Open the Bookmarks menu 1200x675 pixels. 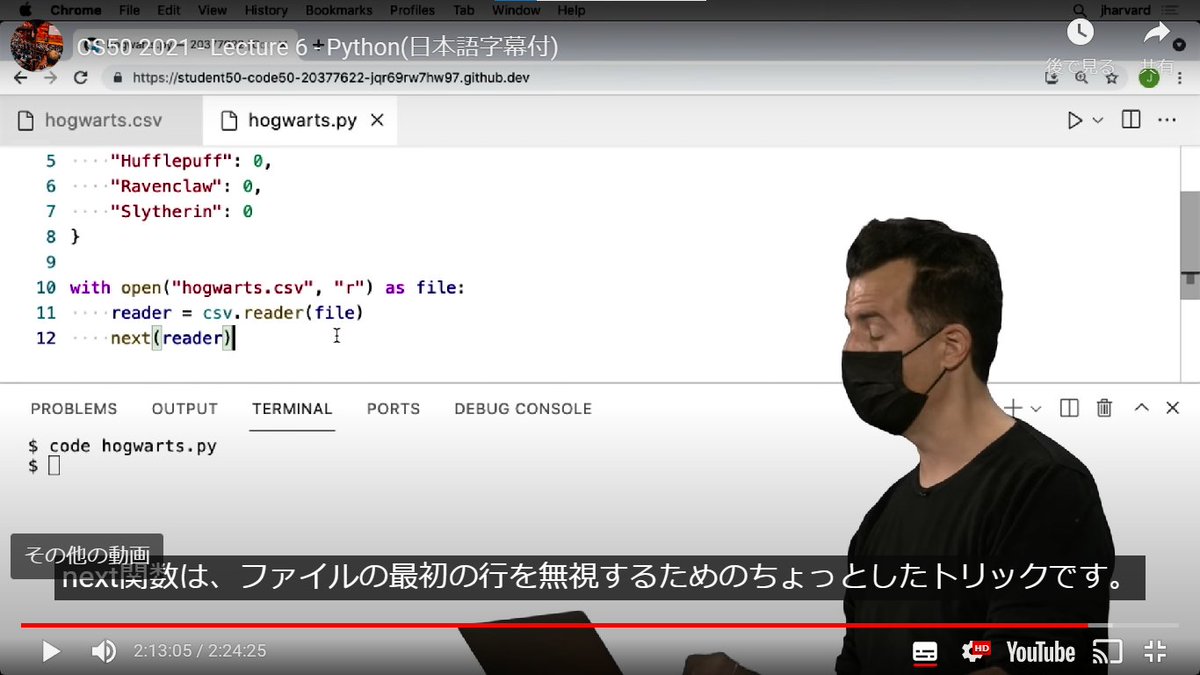tap(340, 10)
